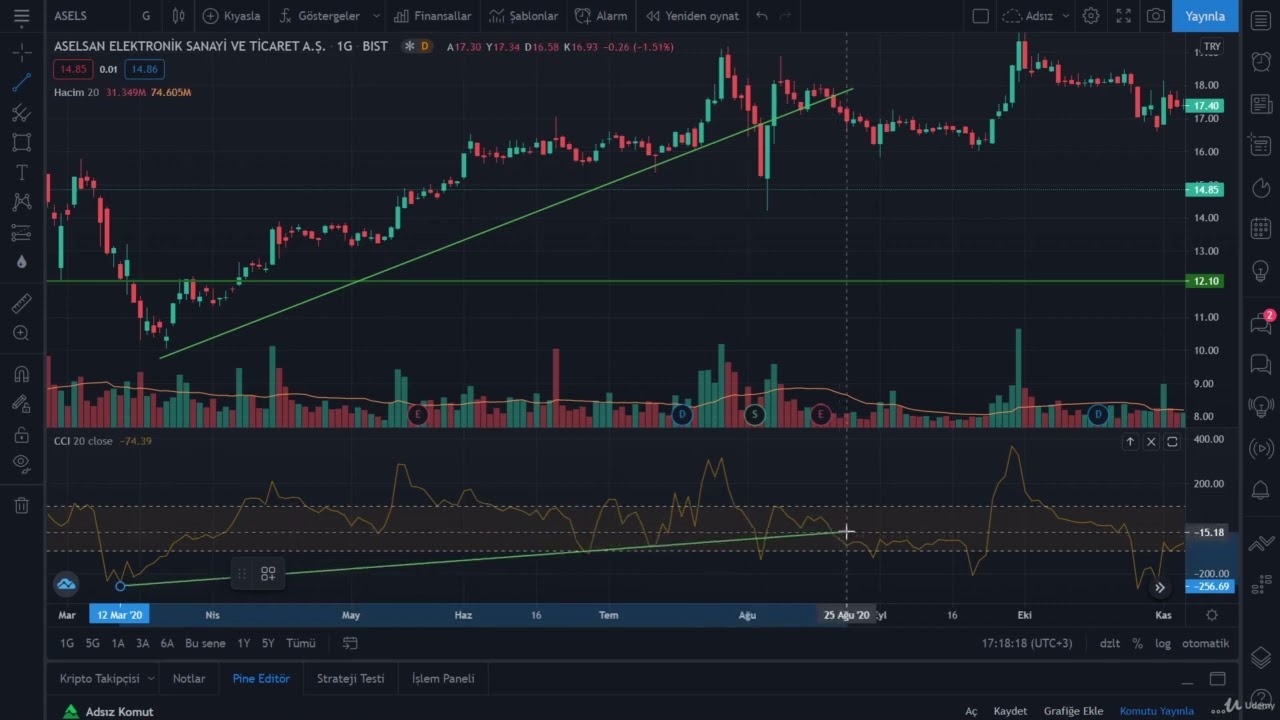This screenshot has height=720, width=1280.
Task: Start Yeniden oynat bar replay
Action: click(x=692, y=16)
